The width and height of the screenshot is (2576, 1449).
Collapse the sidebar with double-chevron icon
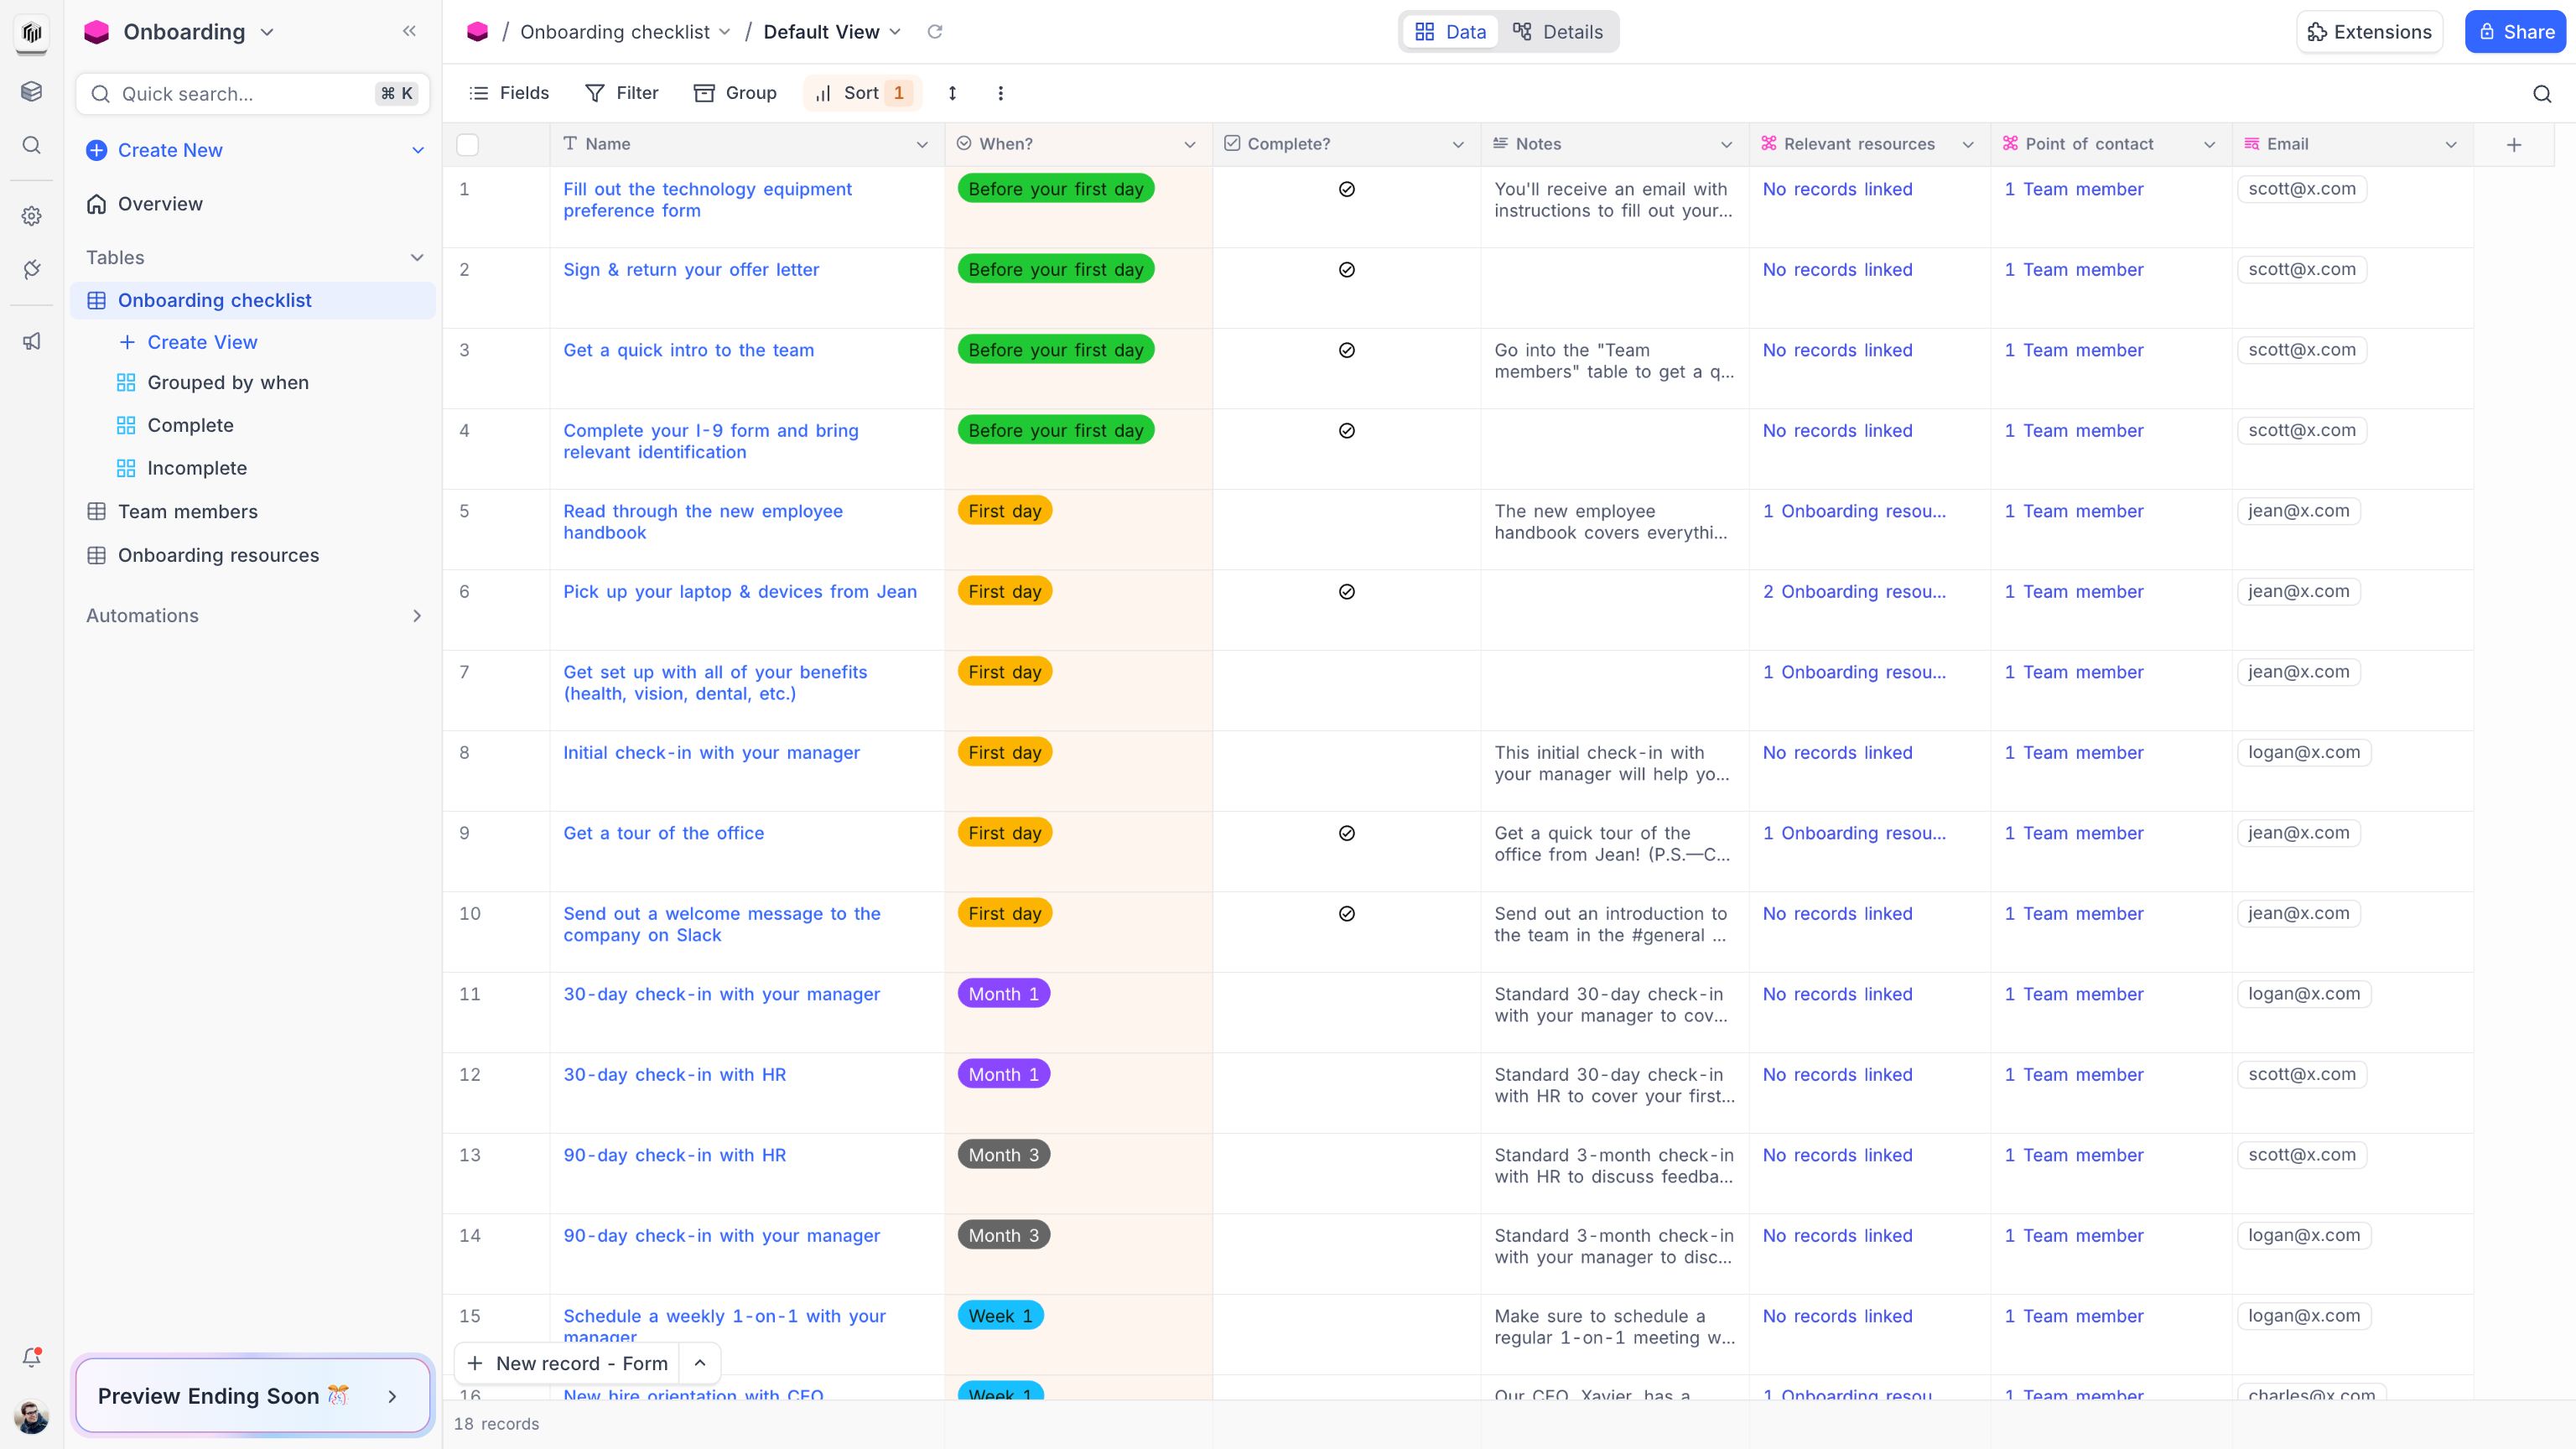pos(409,31)
